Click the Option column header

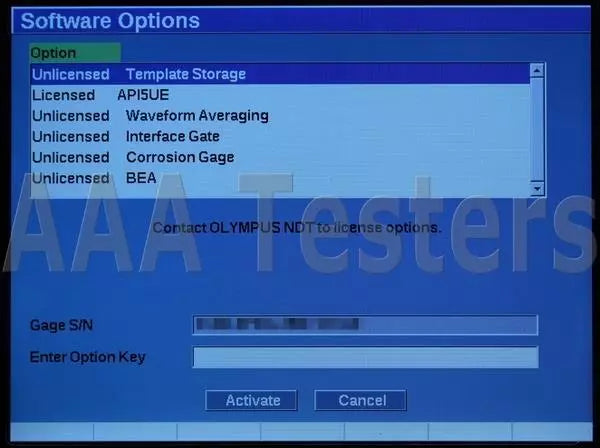click(x=74, y=53)
